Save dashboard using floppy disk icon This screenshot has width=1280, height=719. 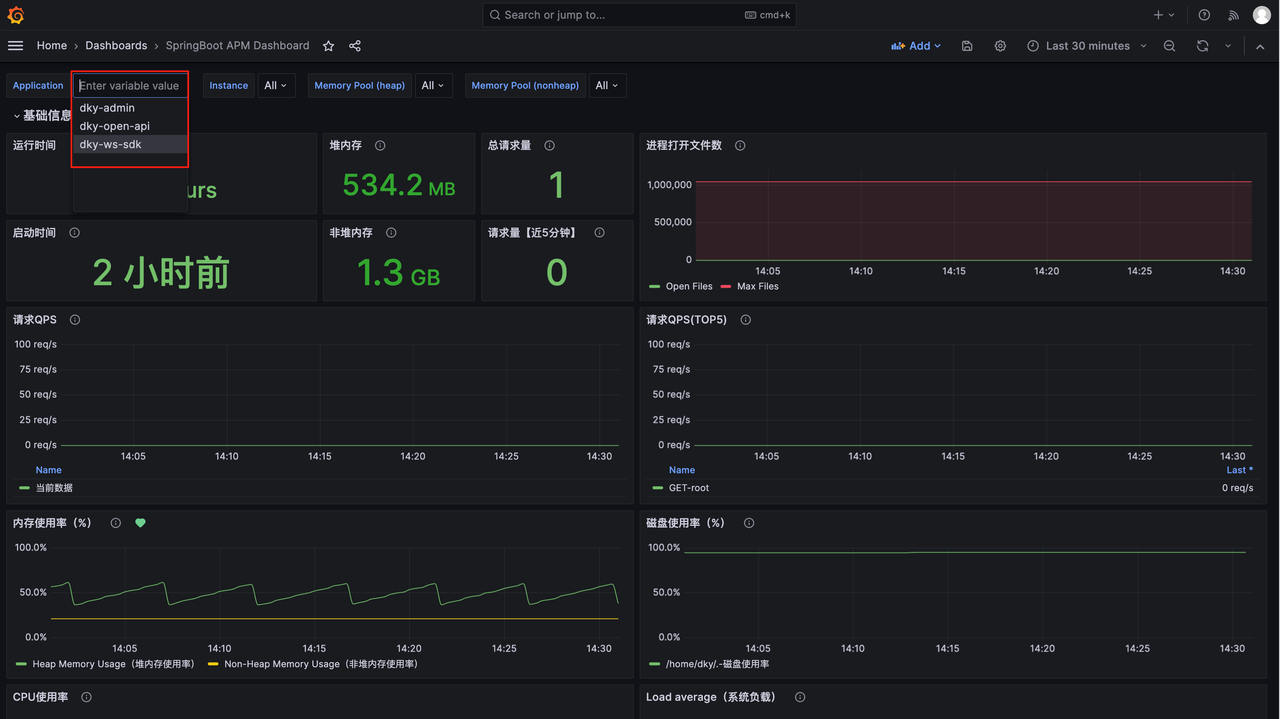(x=967, y=46)
